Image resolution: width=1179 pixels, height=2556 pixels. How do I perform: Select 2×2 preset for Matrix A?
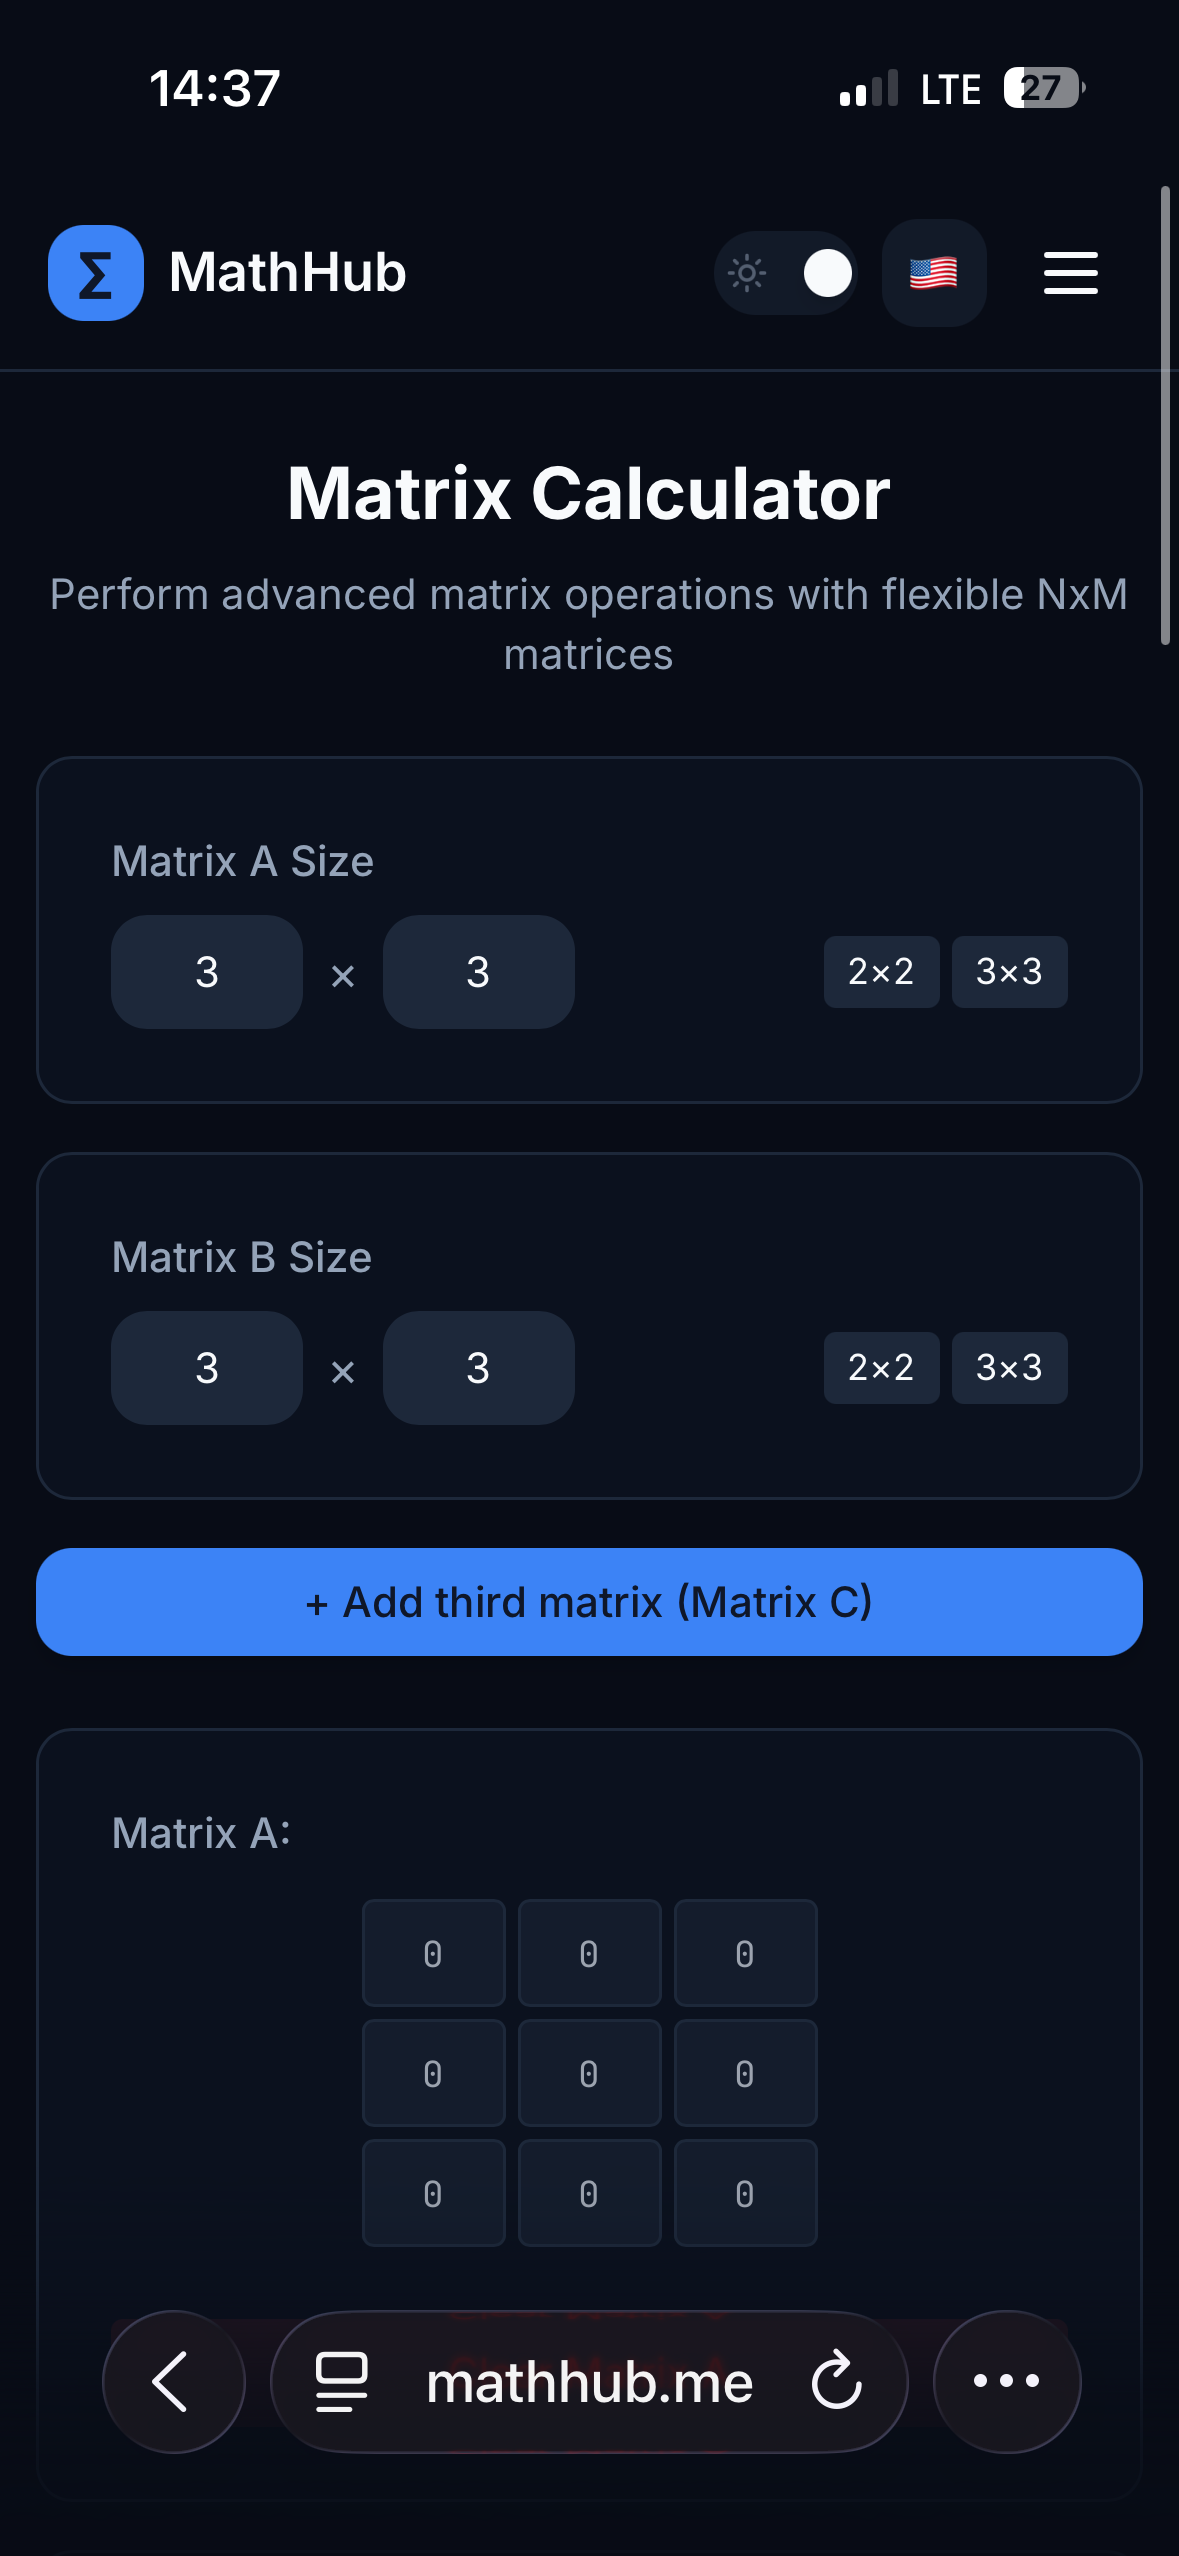point(881,972)
